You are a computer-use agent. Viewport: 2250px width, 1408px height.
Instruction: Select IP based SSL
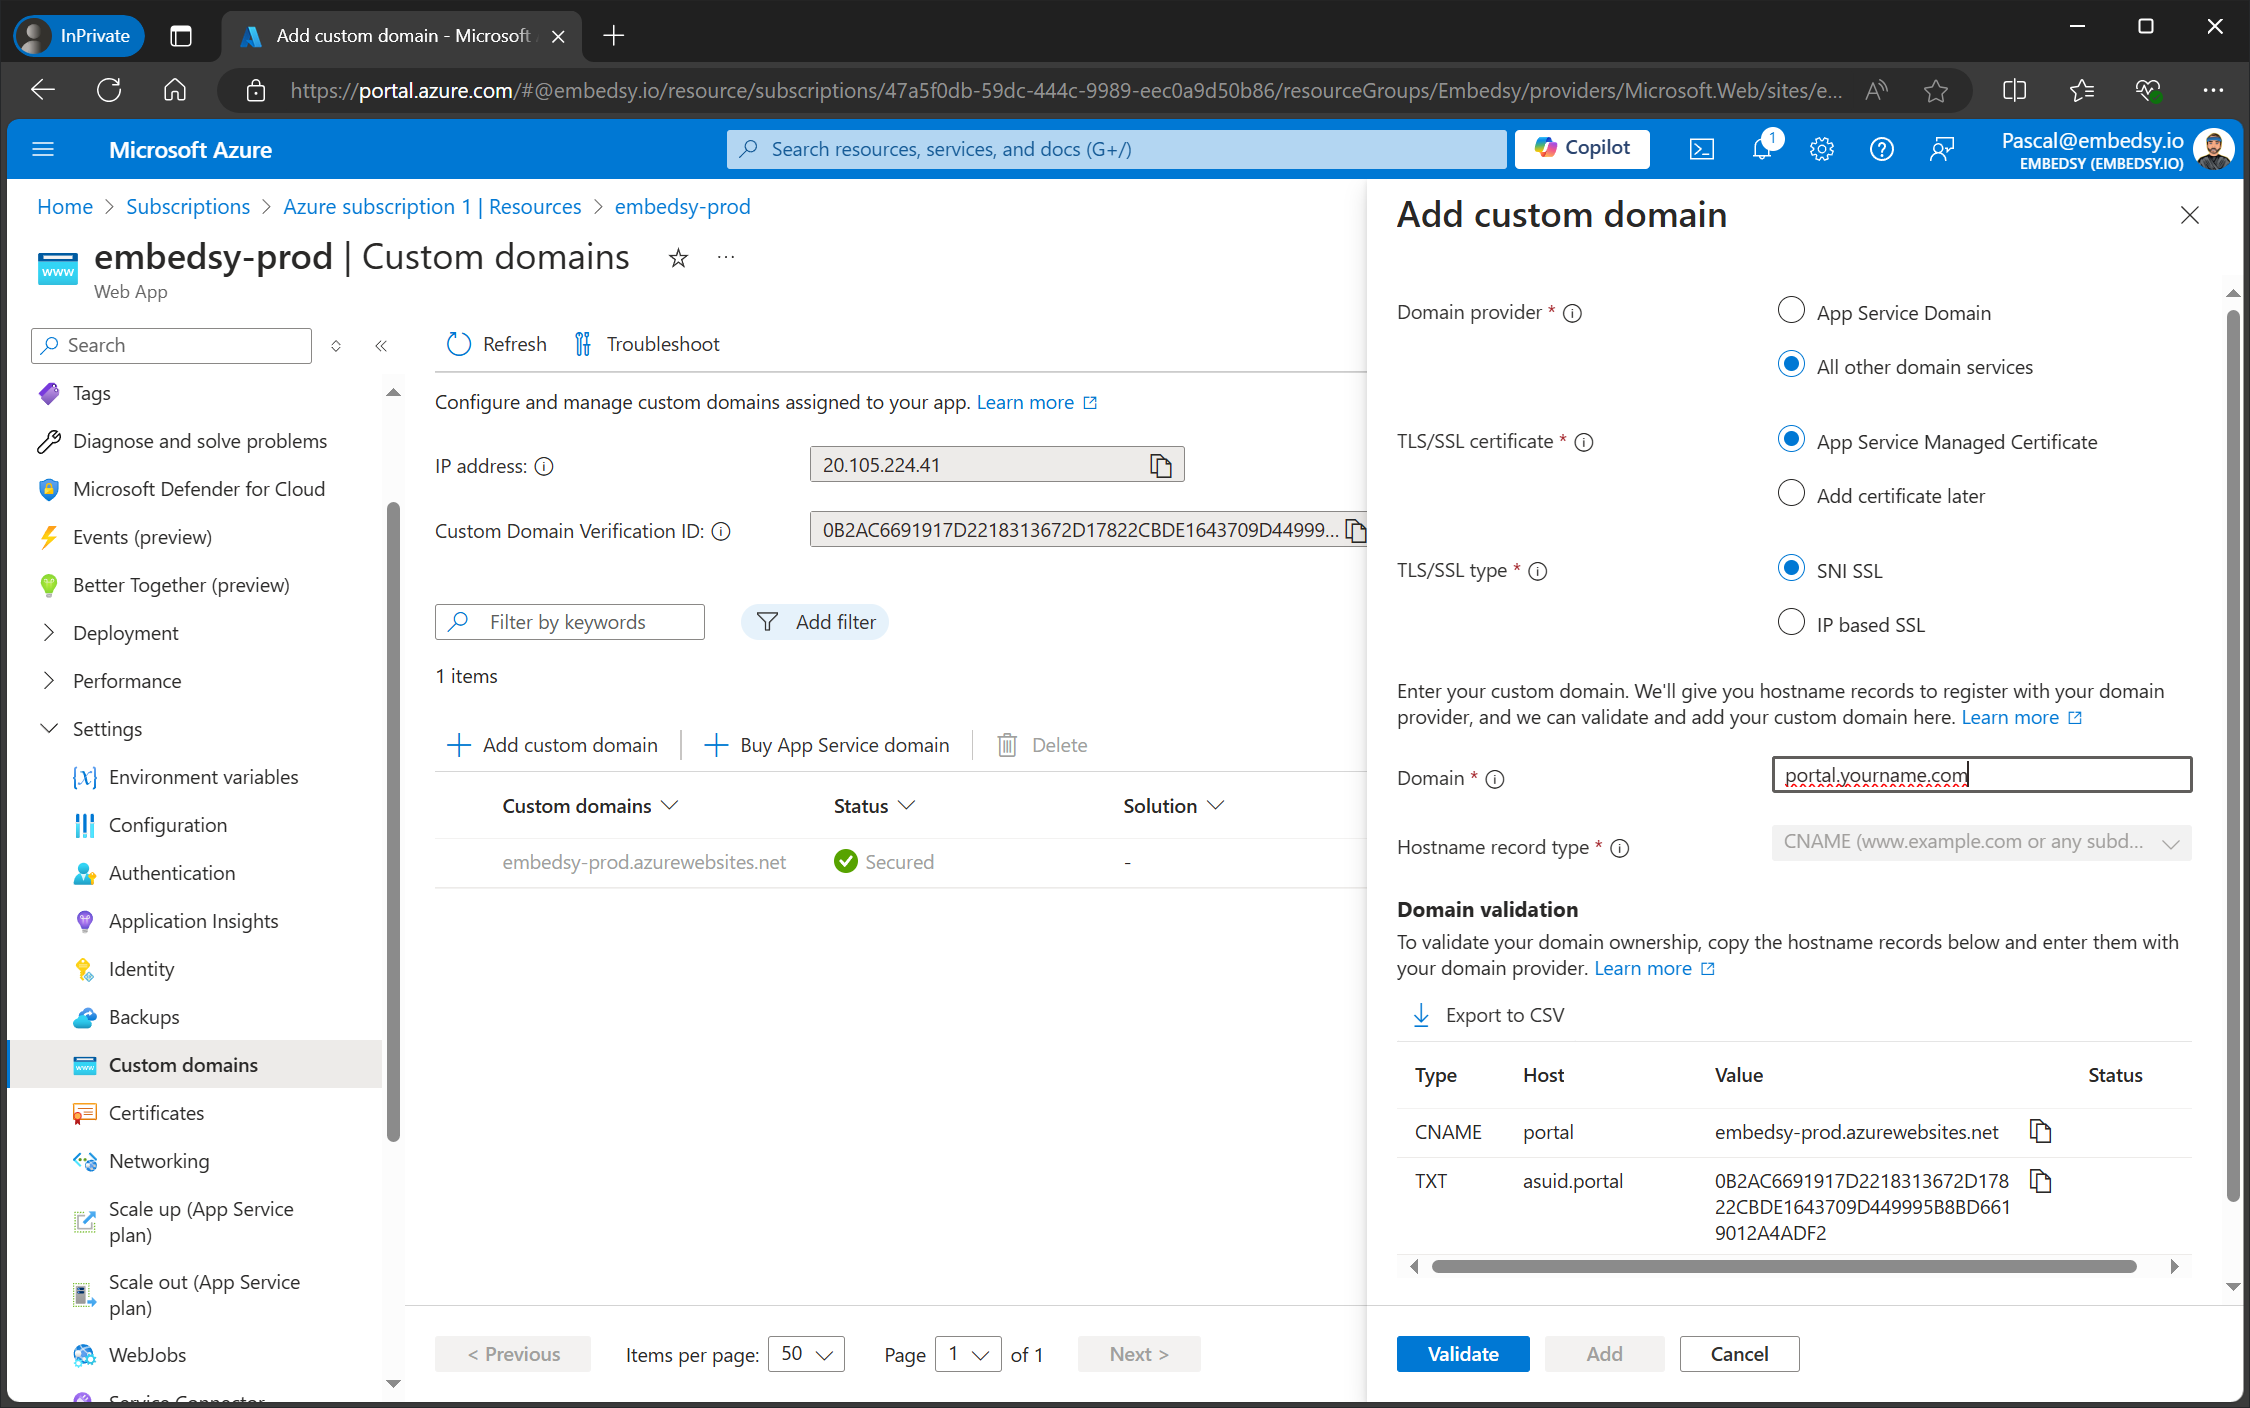[1791, 622]
